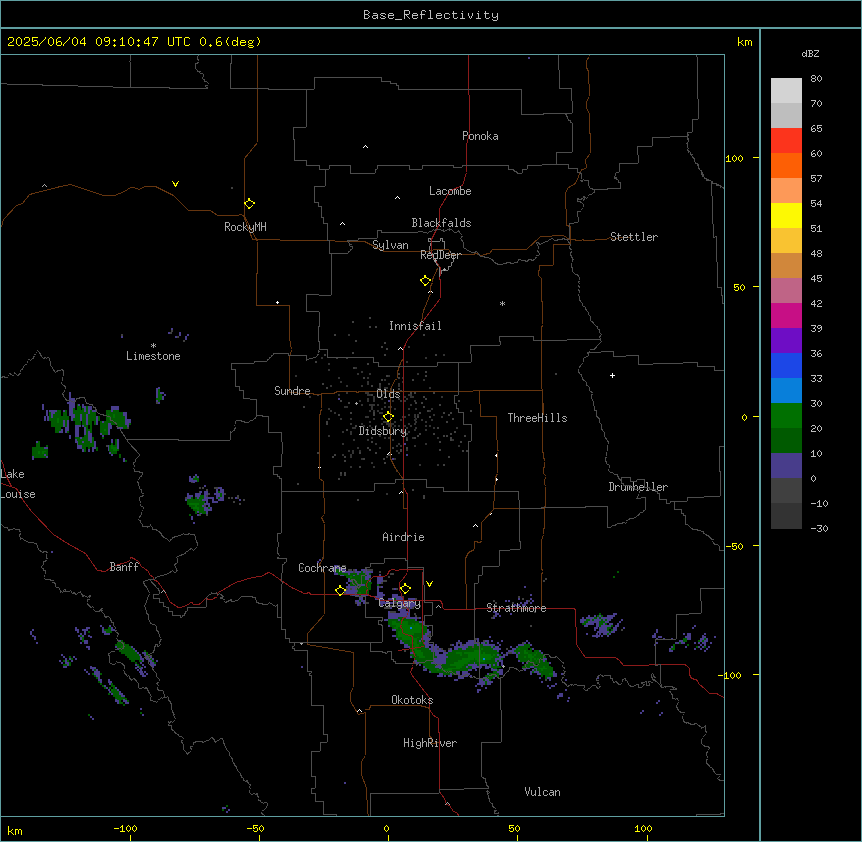Click the white caret marker east of Airdrie
862x842 pixels.
(476, 525)
